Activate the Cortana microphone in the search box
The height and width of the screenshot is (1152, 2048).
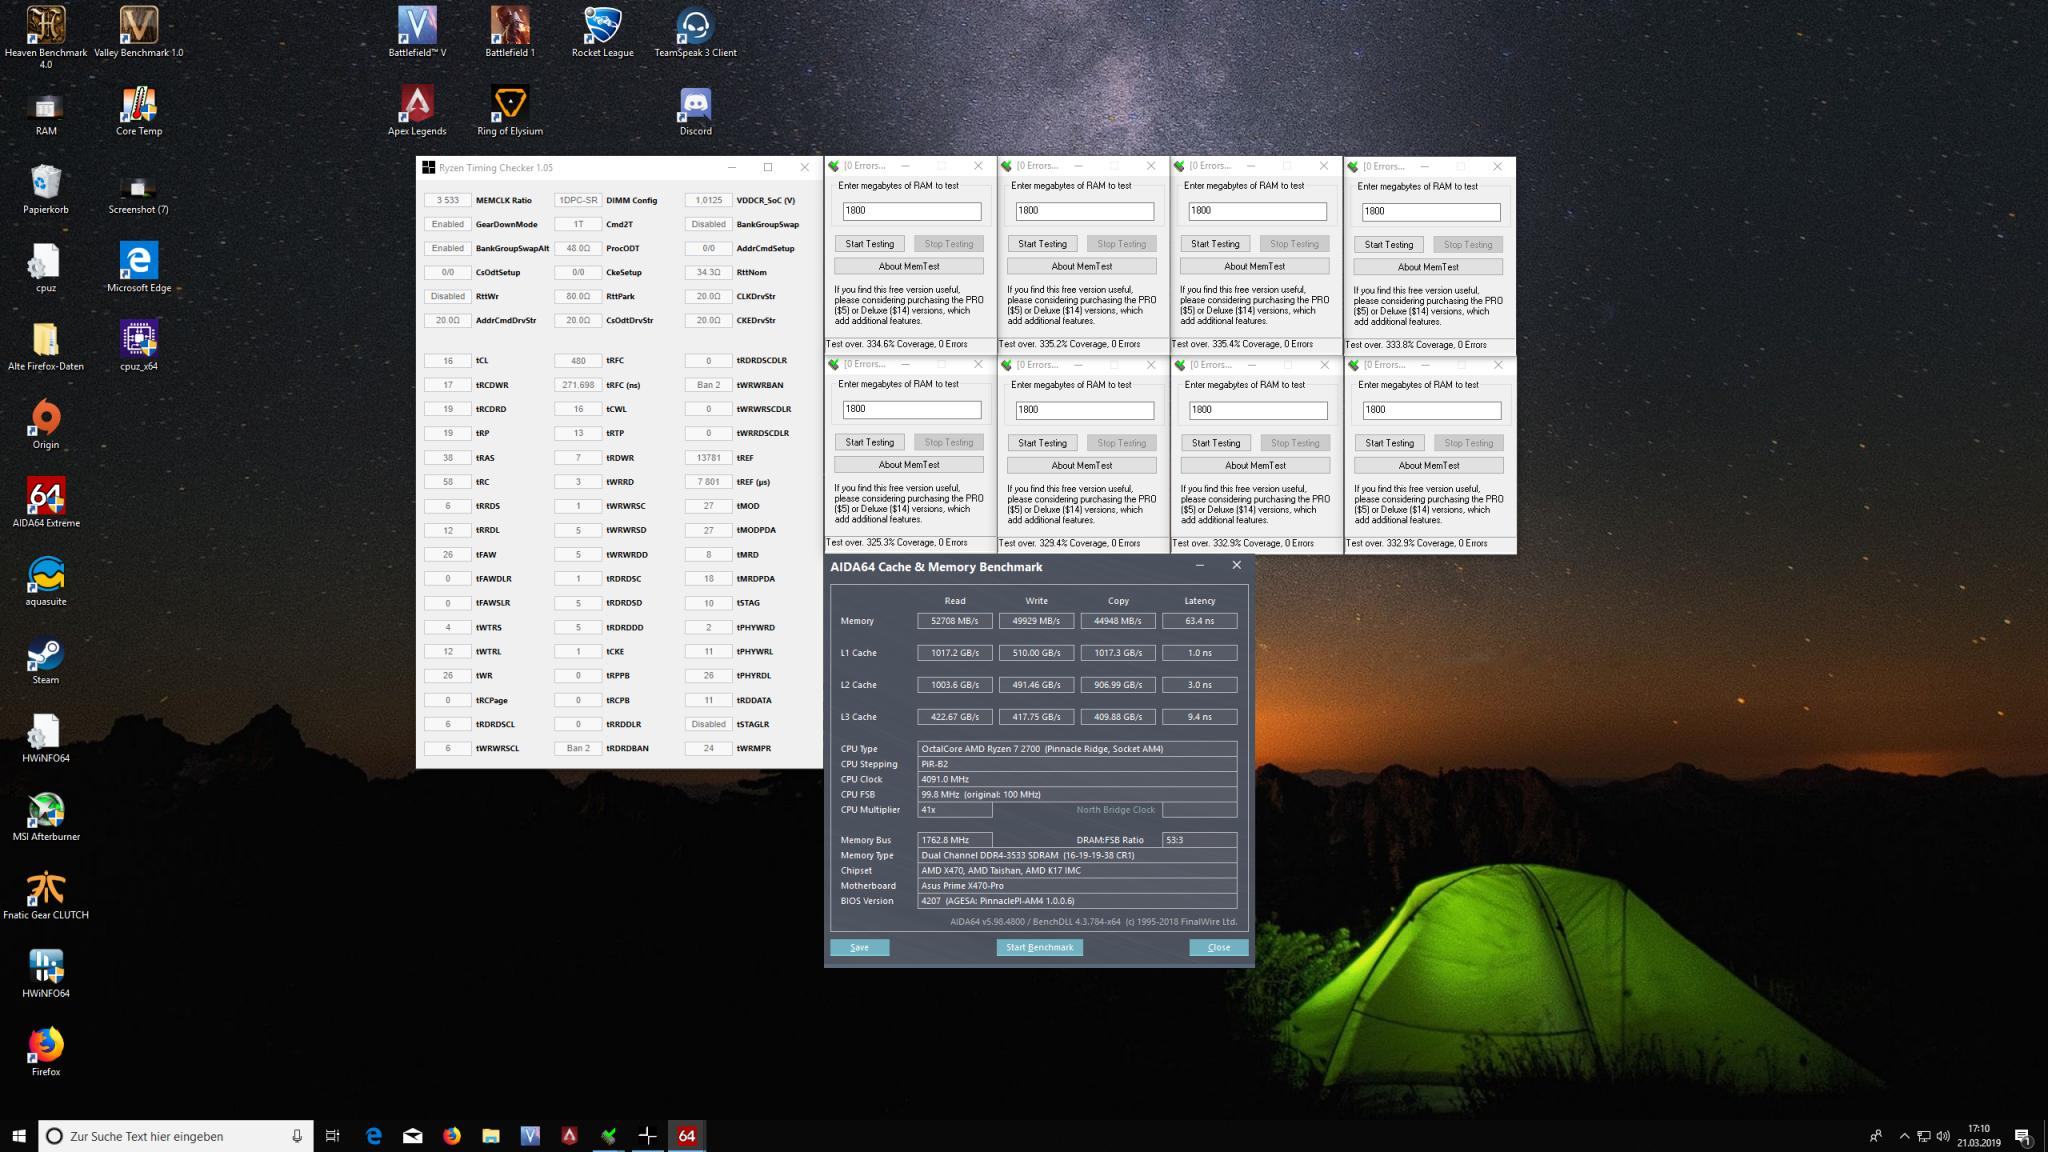297,1136
